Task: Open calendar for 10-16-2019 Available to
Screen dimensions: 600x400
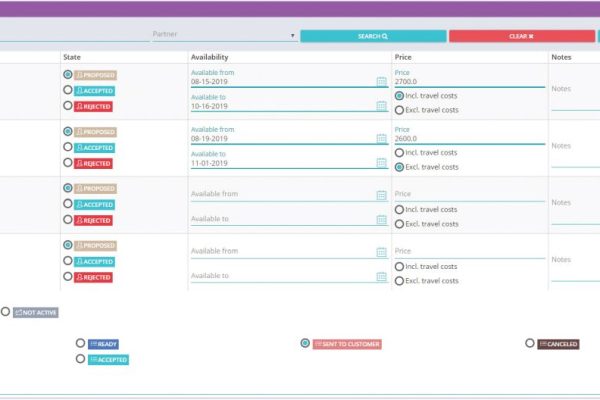Action: tap(382, 106)
